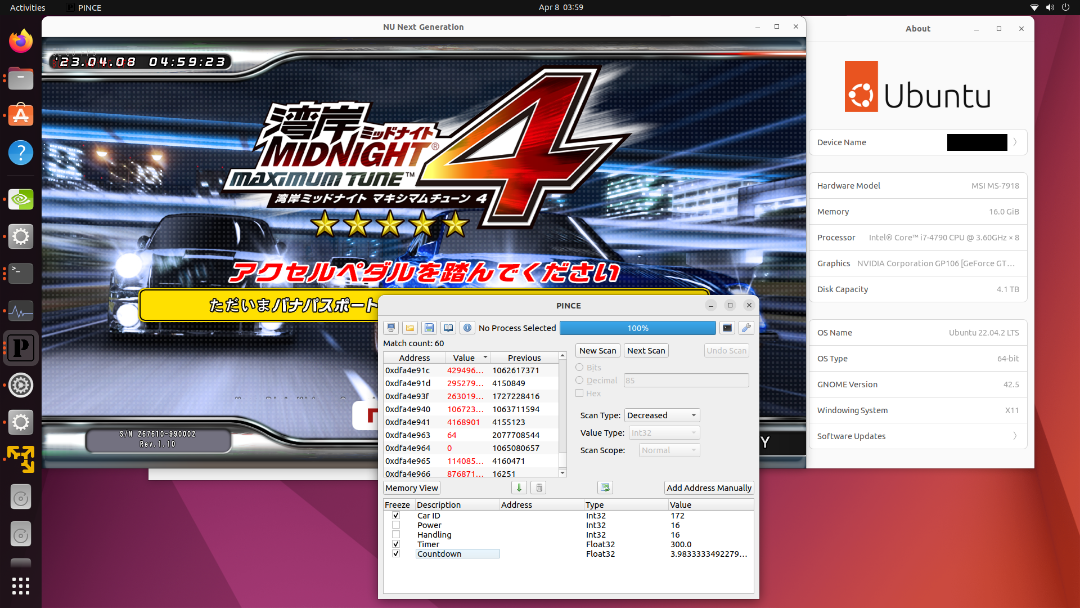Screen dimensions: 1080x608
Task: Open Memory View in PINCE
Action: pyautogui.click(x=412, y=488)
